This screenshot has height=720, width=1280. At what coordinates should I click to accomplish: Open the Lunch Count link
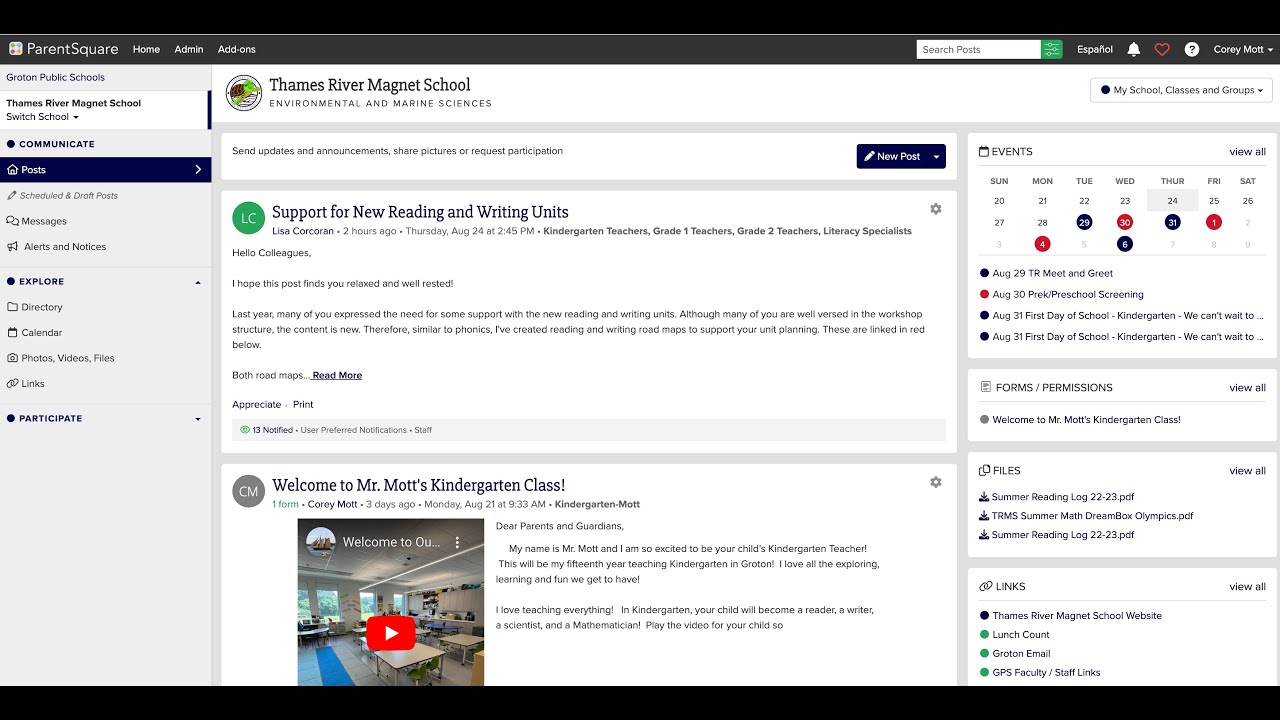(1021, 635)
